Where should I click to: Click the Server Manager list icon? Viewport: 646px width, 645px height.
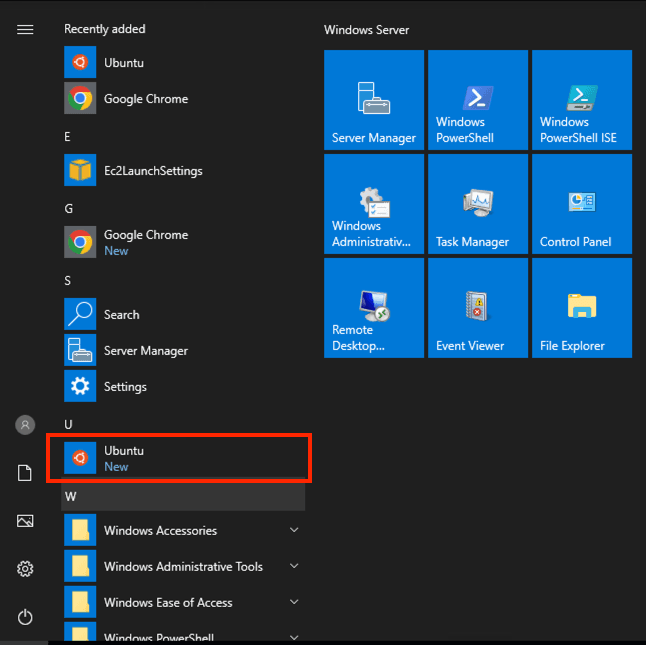(80, 350)
